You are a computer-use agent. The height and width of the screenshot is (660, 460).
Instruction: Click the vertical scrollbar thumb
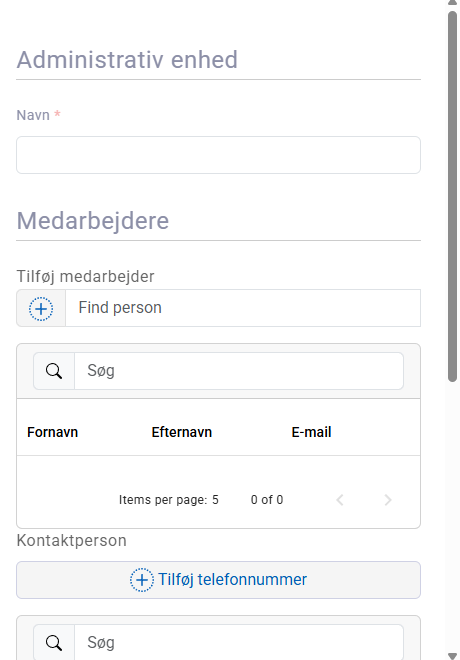452,196
